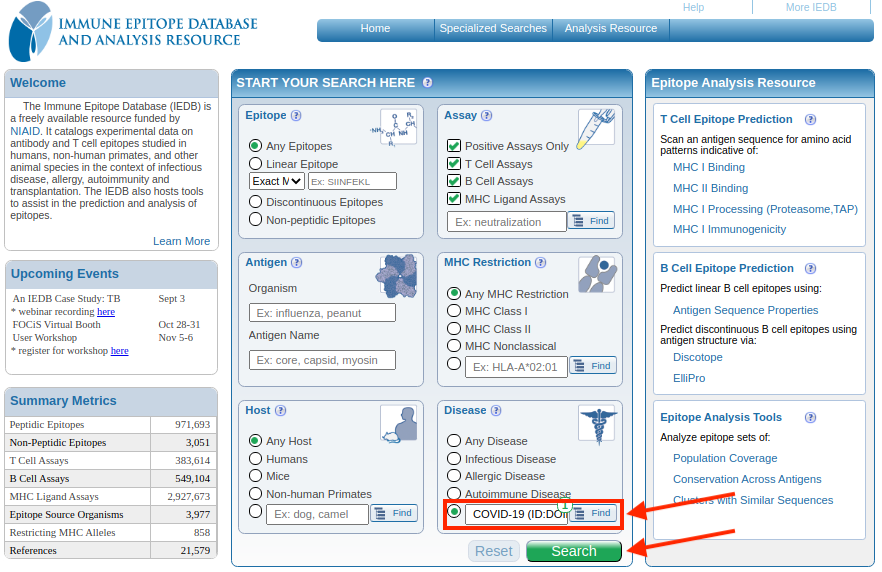Open Epitope Analysis Tools help icon
This screenshot has width=882, height=572.
[811, 418]
